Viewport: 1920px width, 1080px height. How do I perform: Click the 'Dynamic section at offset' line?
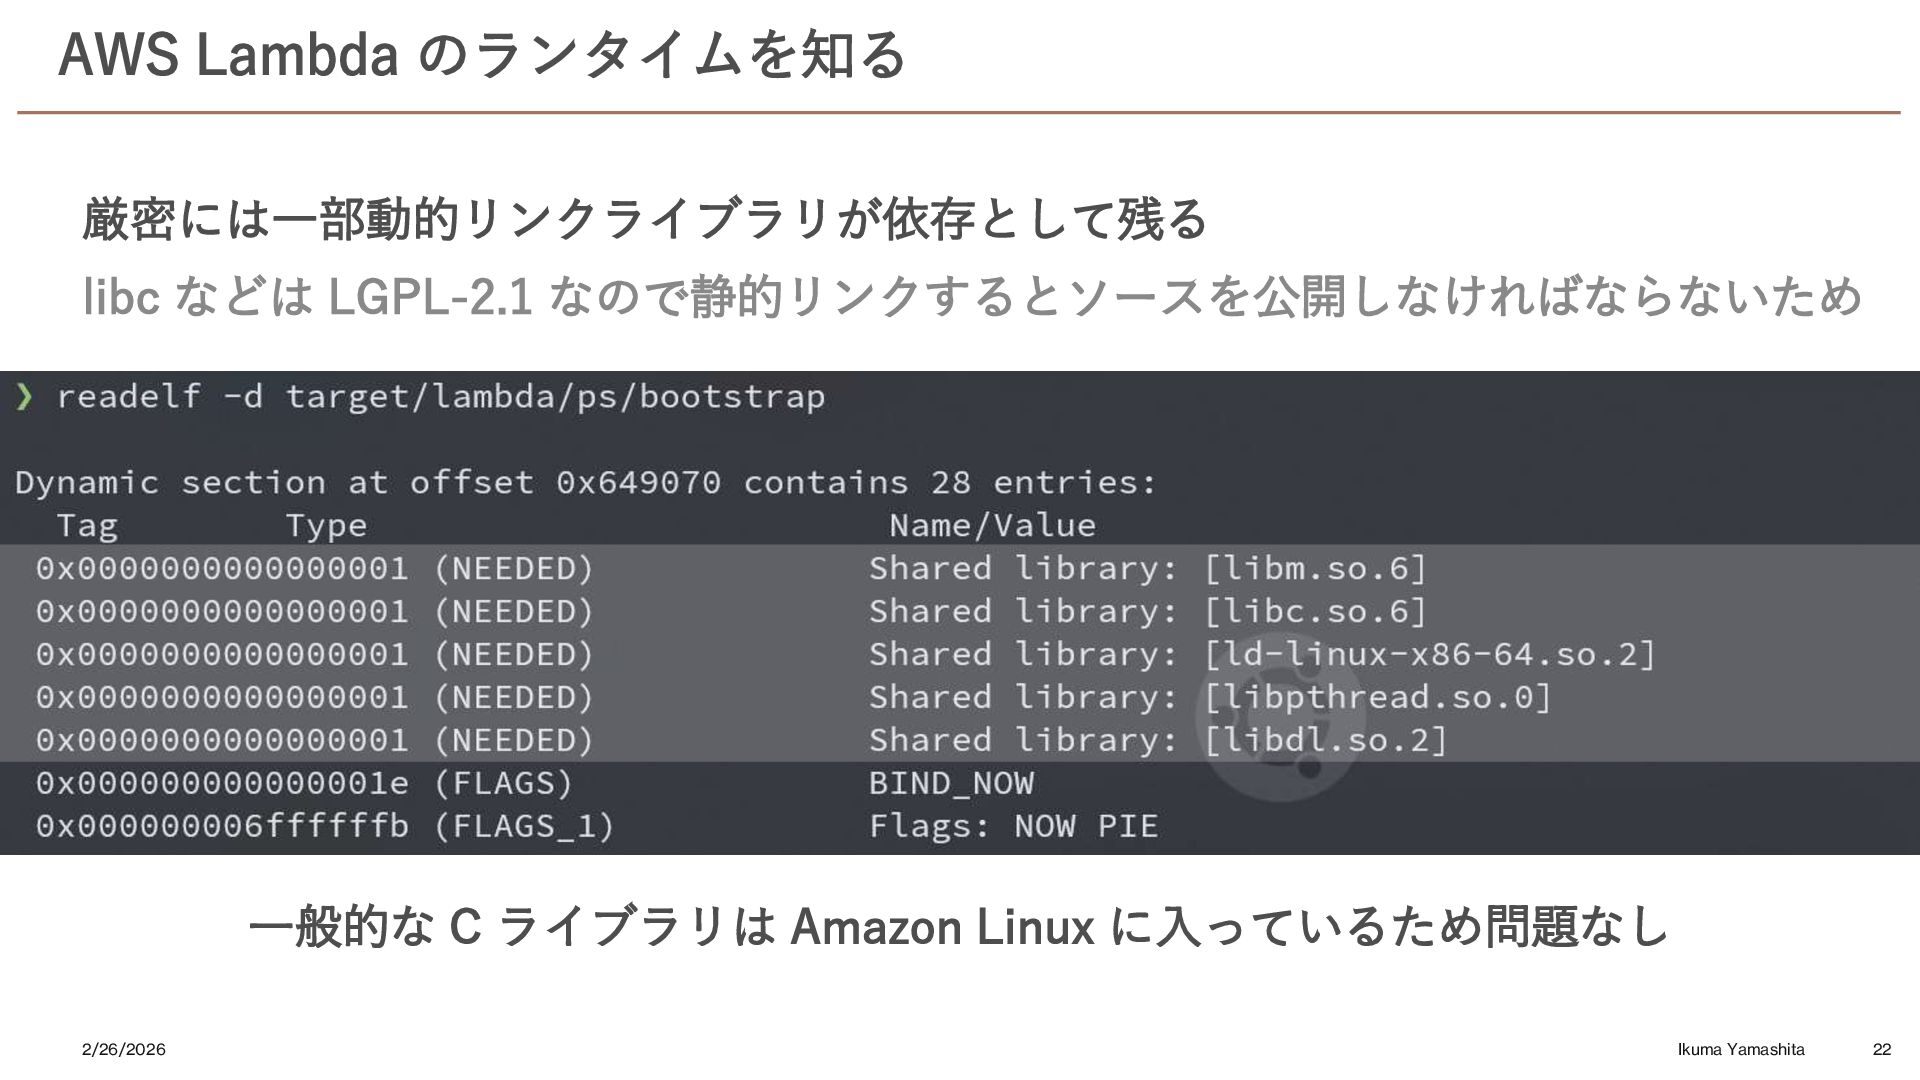click(585, 483)
